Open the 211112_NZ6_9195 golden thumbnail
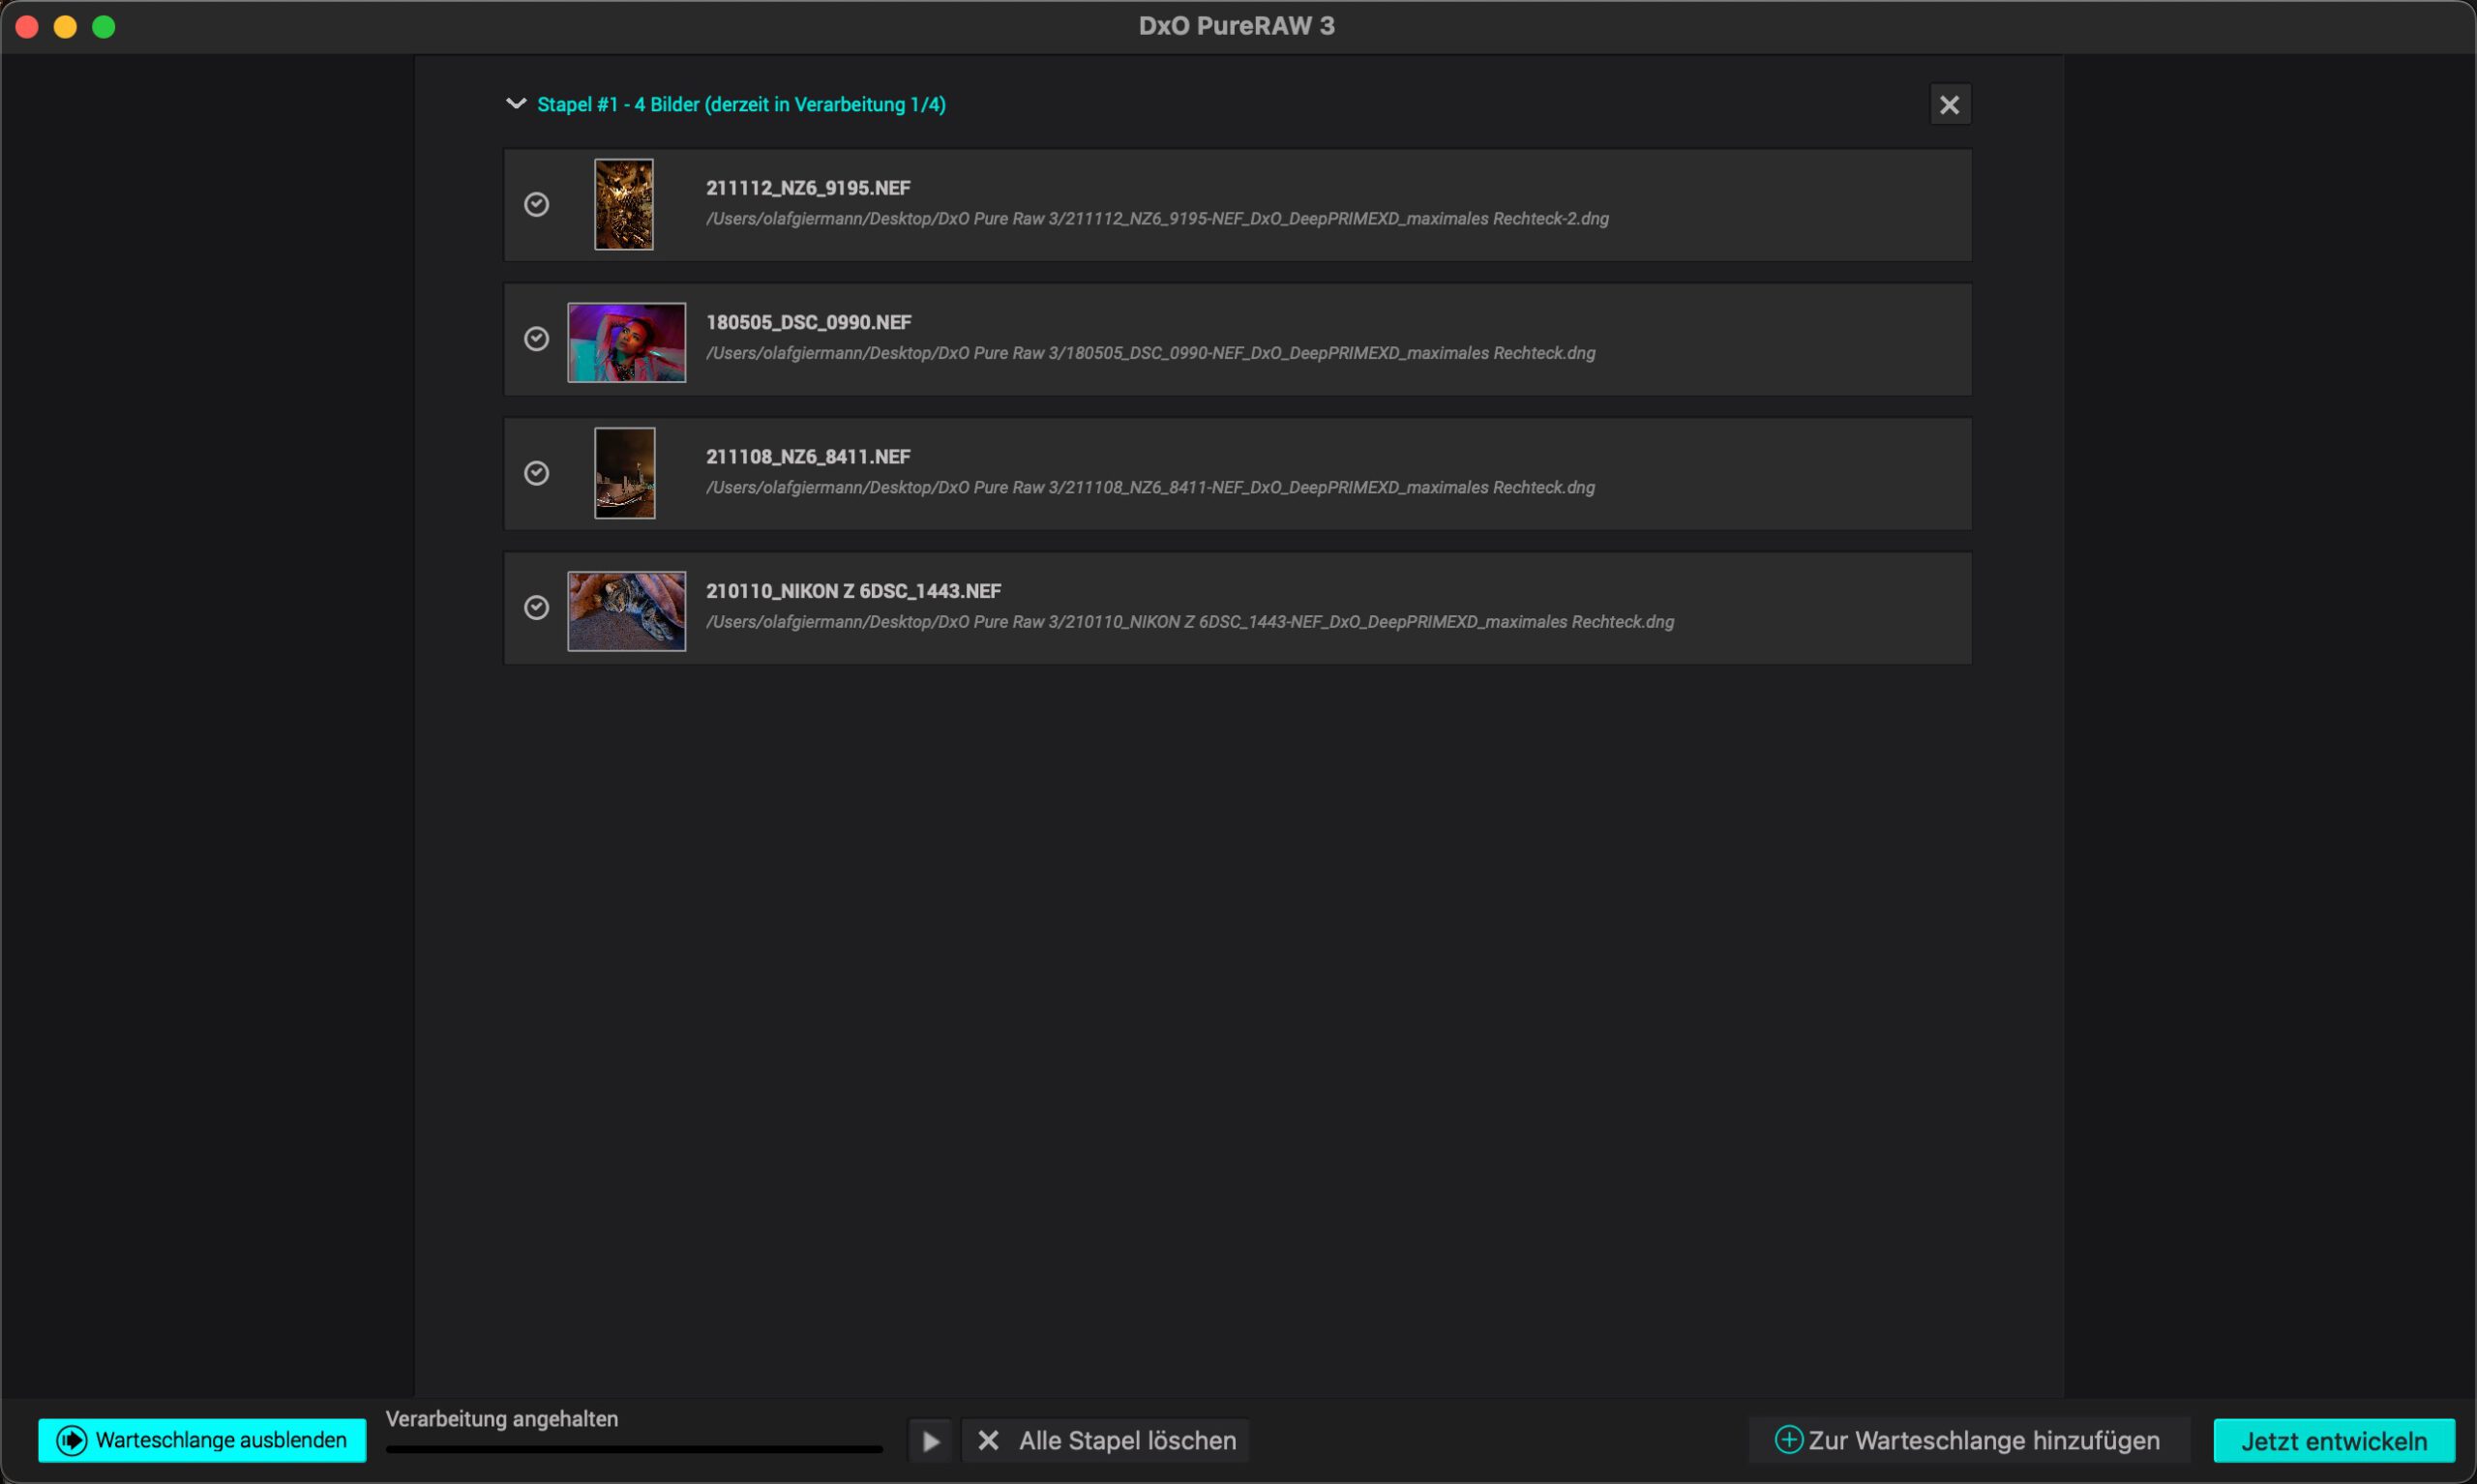The height and width of the screenshot is (1484, 2477). coord(624,205)
